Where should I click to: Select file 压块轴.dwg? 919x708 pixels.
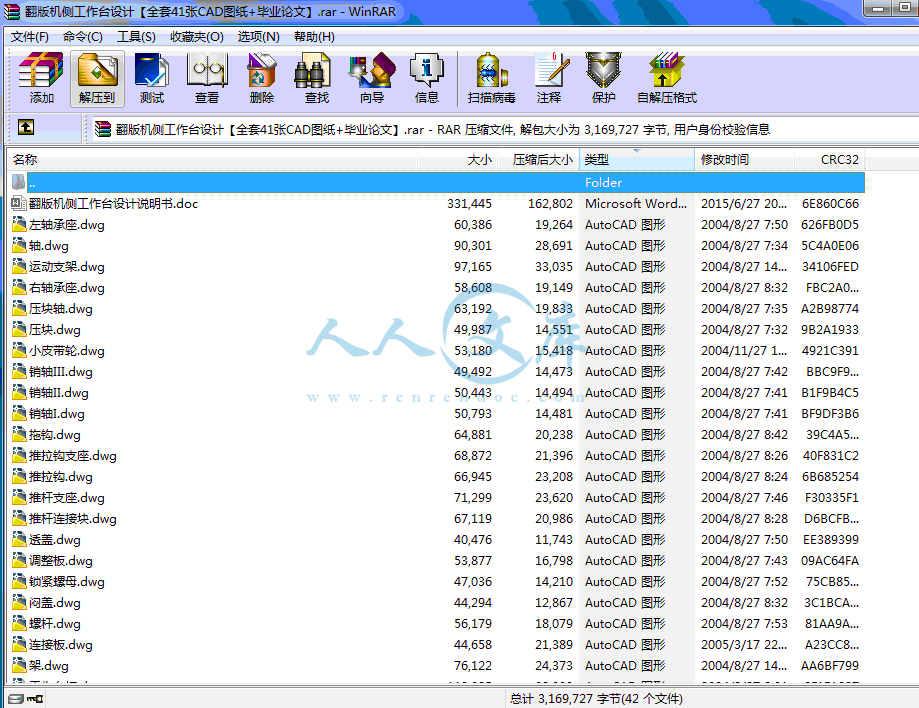(x=61, y=309)
